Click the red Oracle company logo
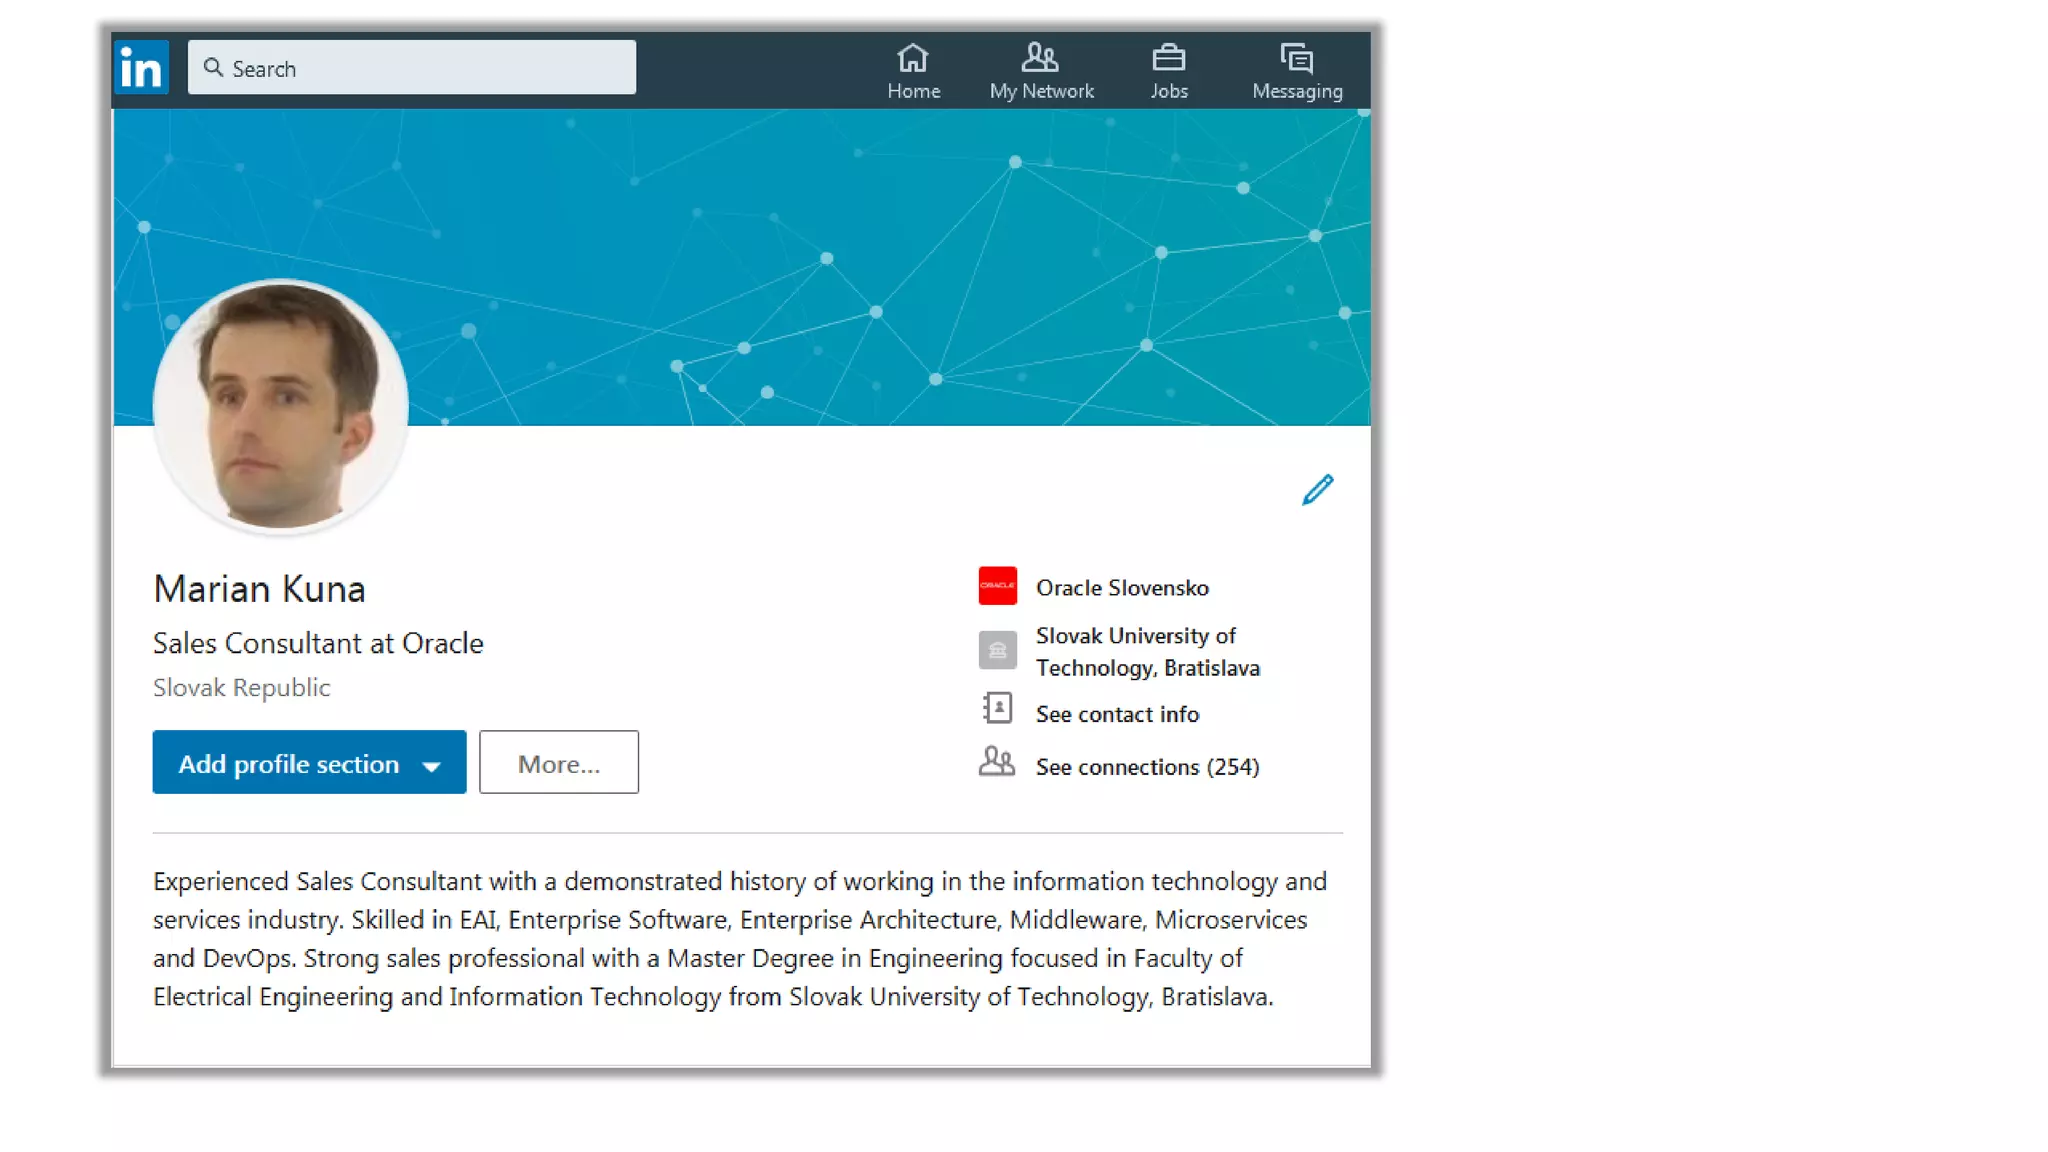The width and height of the screenshot is (2048, 1152). tap(997, 586)
